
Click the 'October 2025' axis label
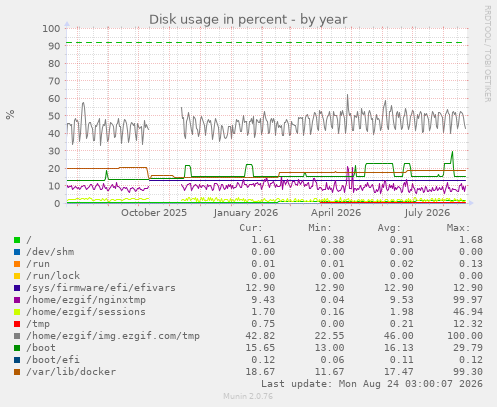154,213
